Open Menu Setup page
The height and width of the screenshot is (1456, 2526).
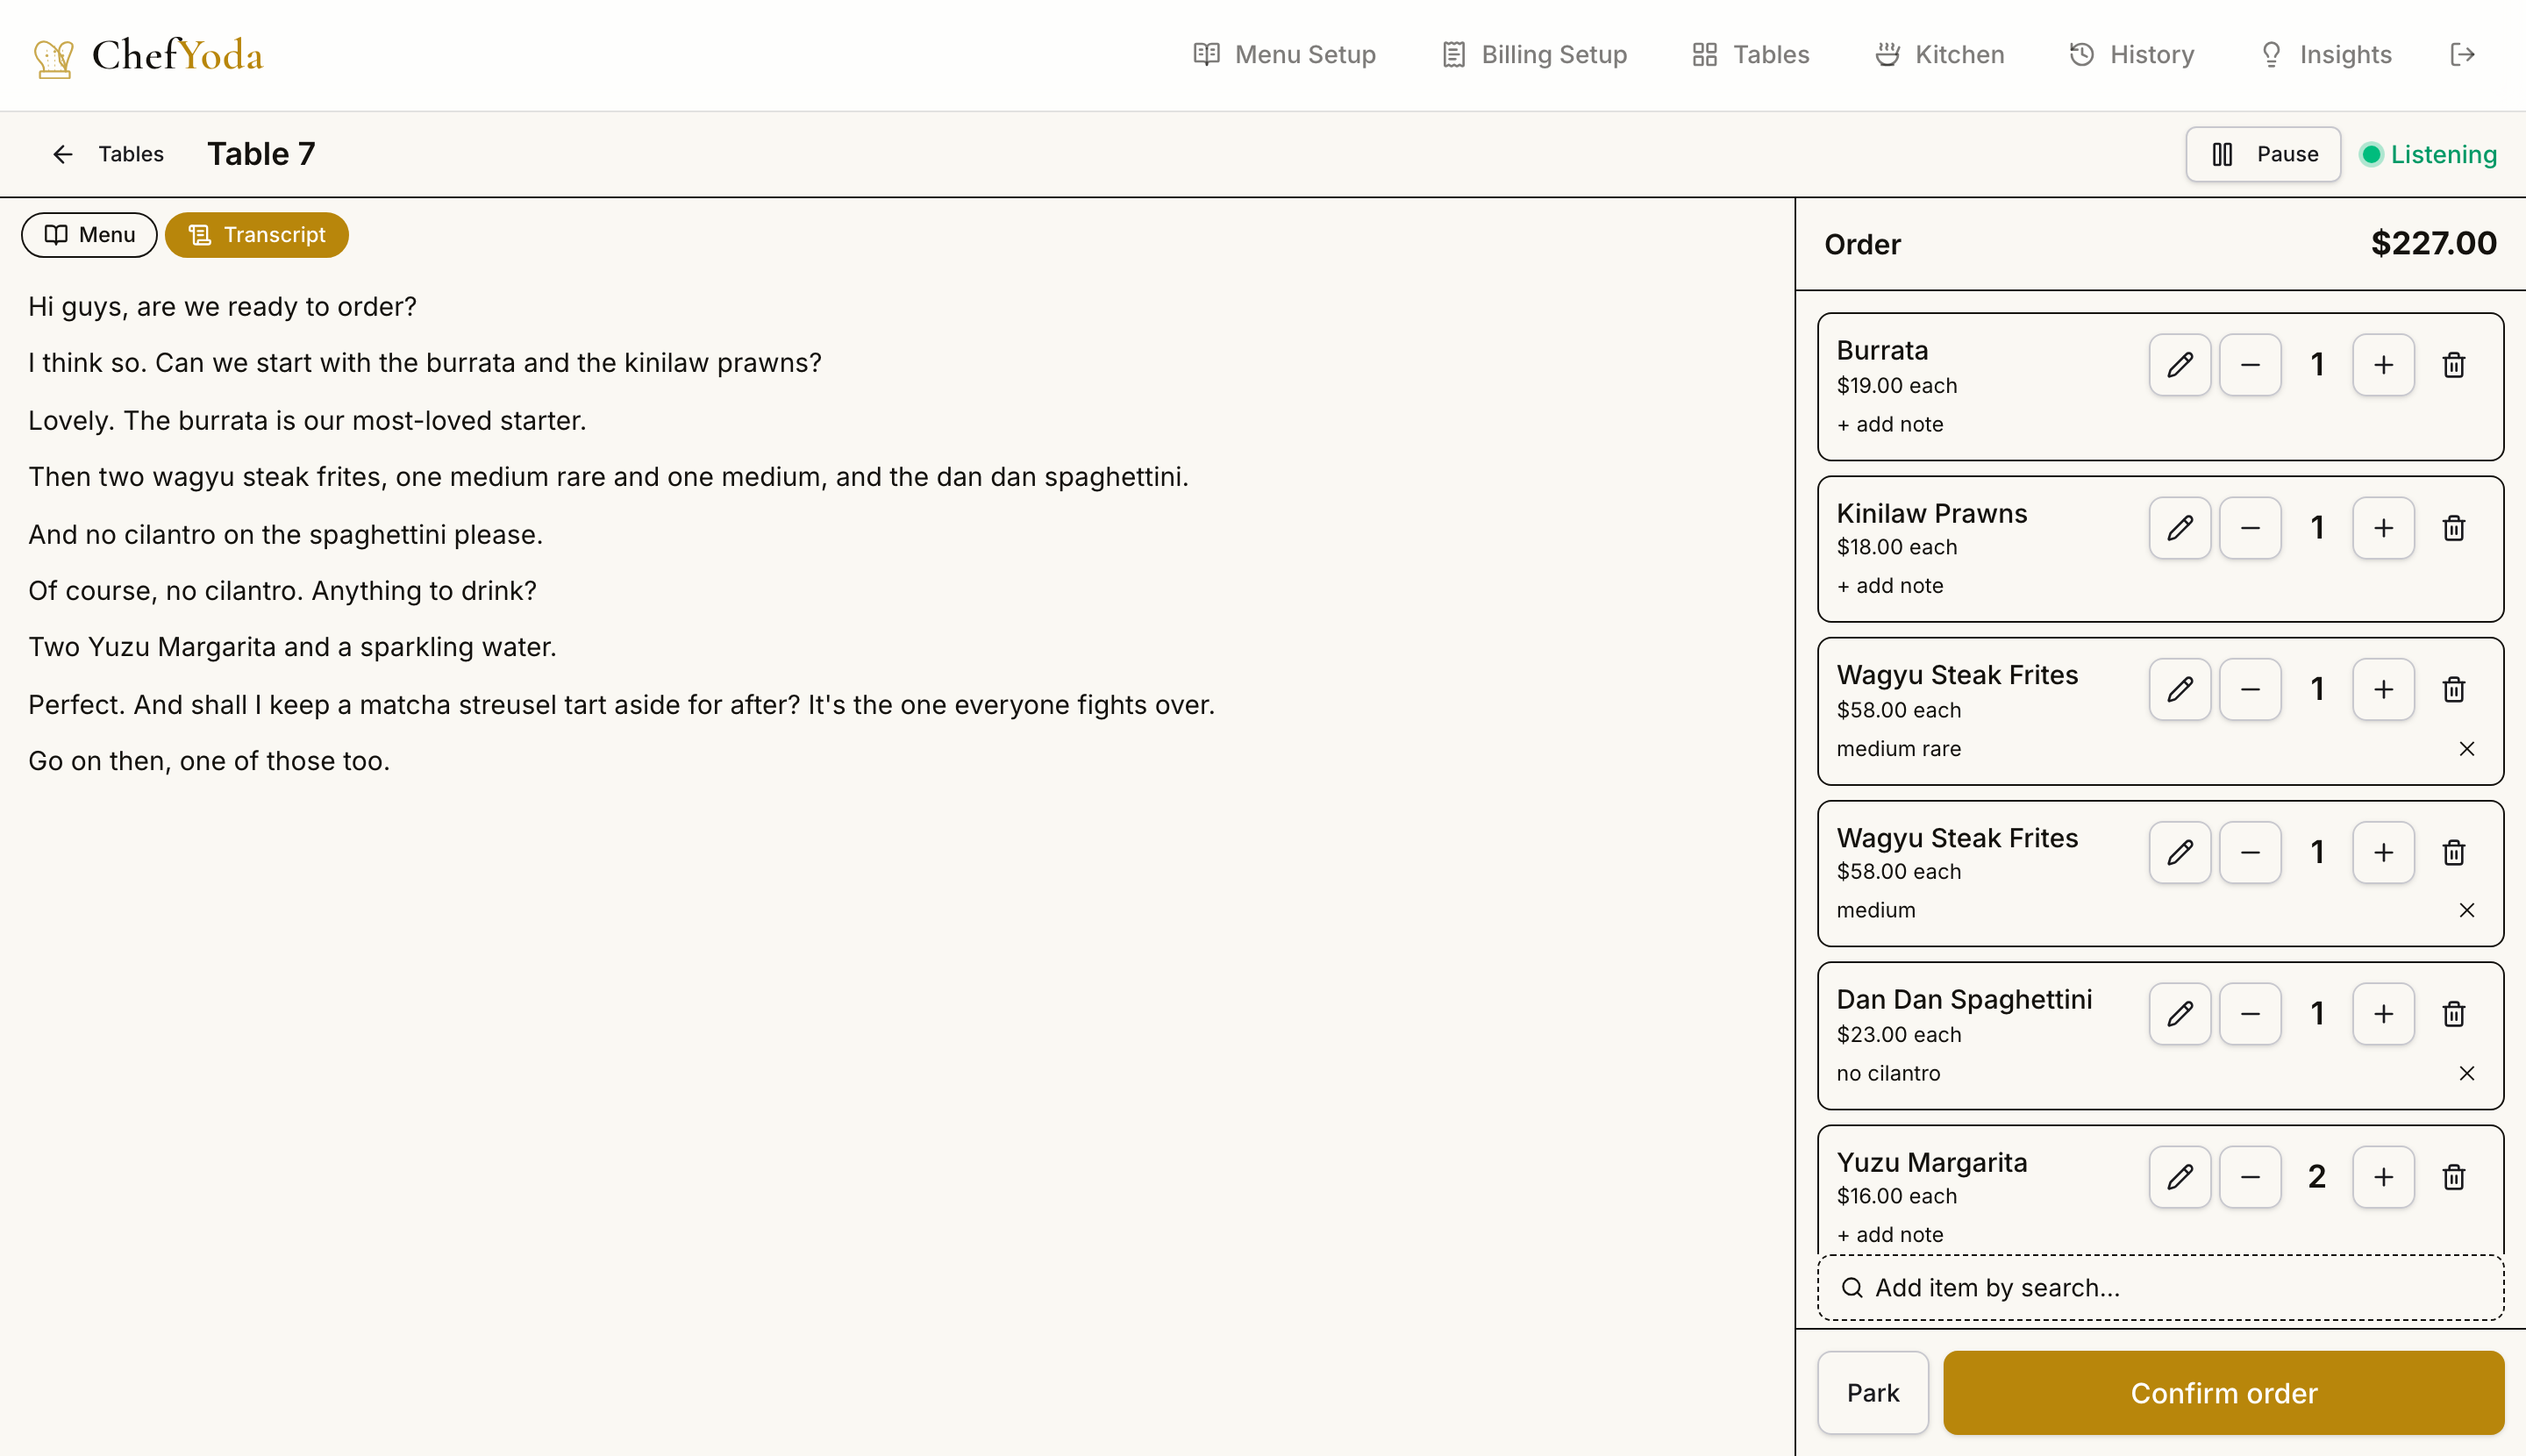[x=1285, y=54]
